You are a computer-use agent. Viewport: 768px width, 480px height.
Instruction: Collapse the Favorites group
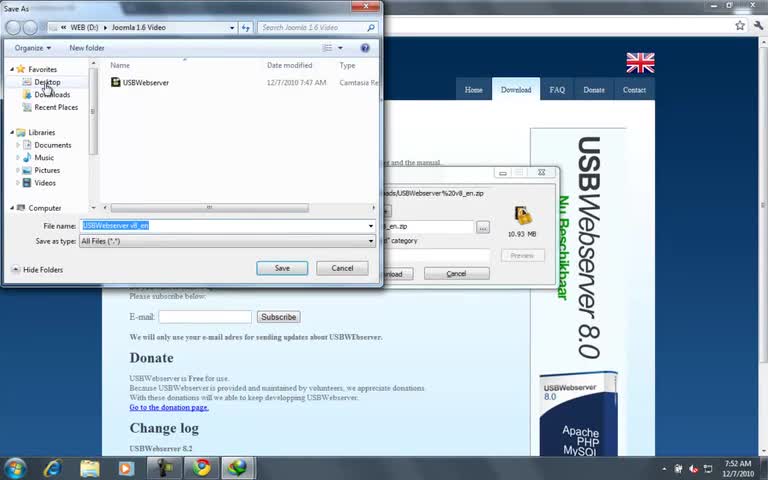(x=12, y=70)
